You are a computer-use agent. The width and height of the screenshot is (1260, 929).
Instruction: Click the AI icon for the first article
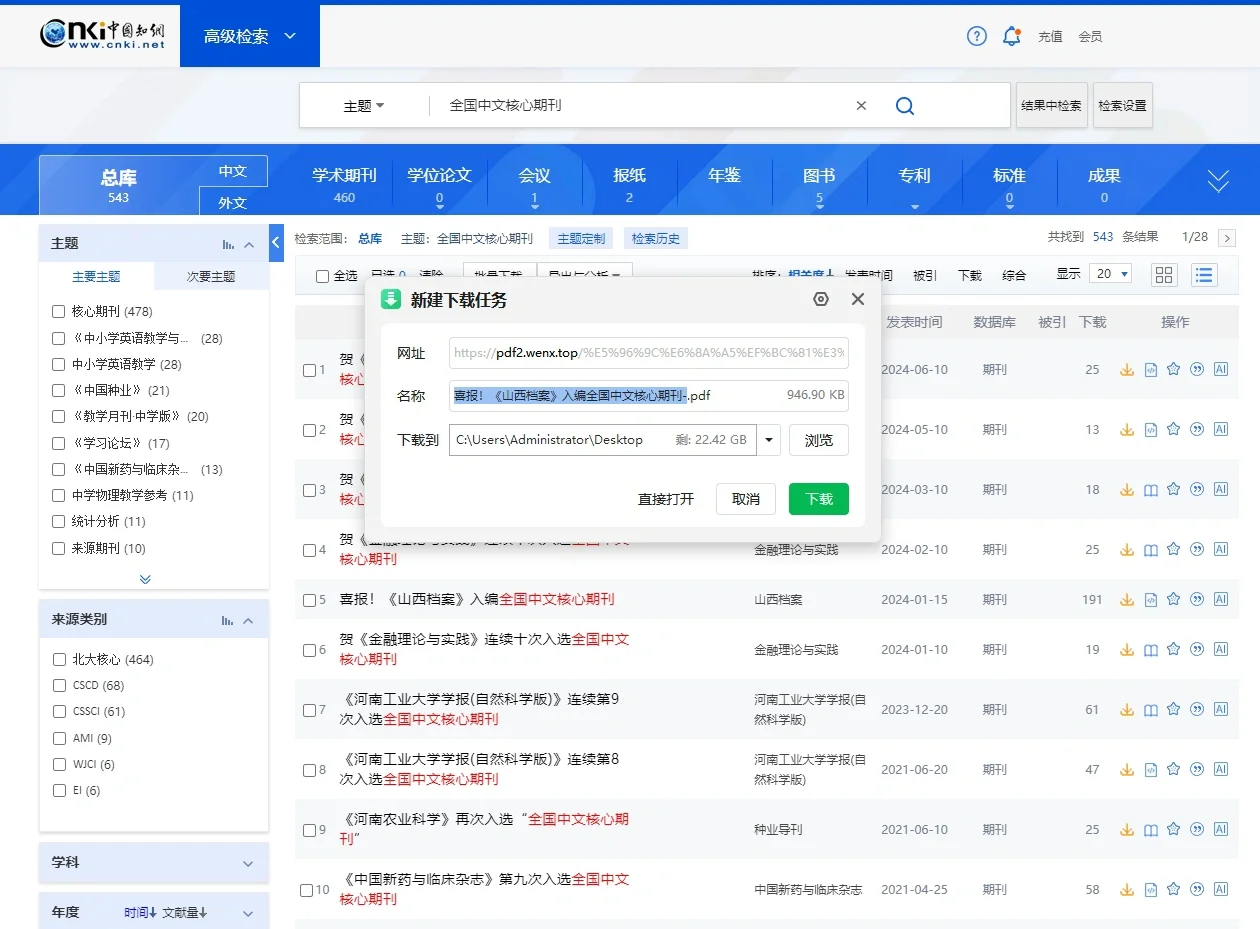pyautogui.click(x=1221, y=369)
